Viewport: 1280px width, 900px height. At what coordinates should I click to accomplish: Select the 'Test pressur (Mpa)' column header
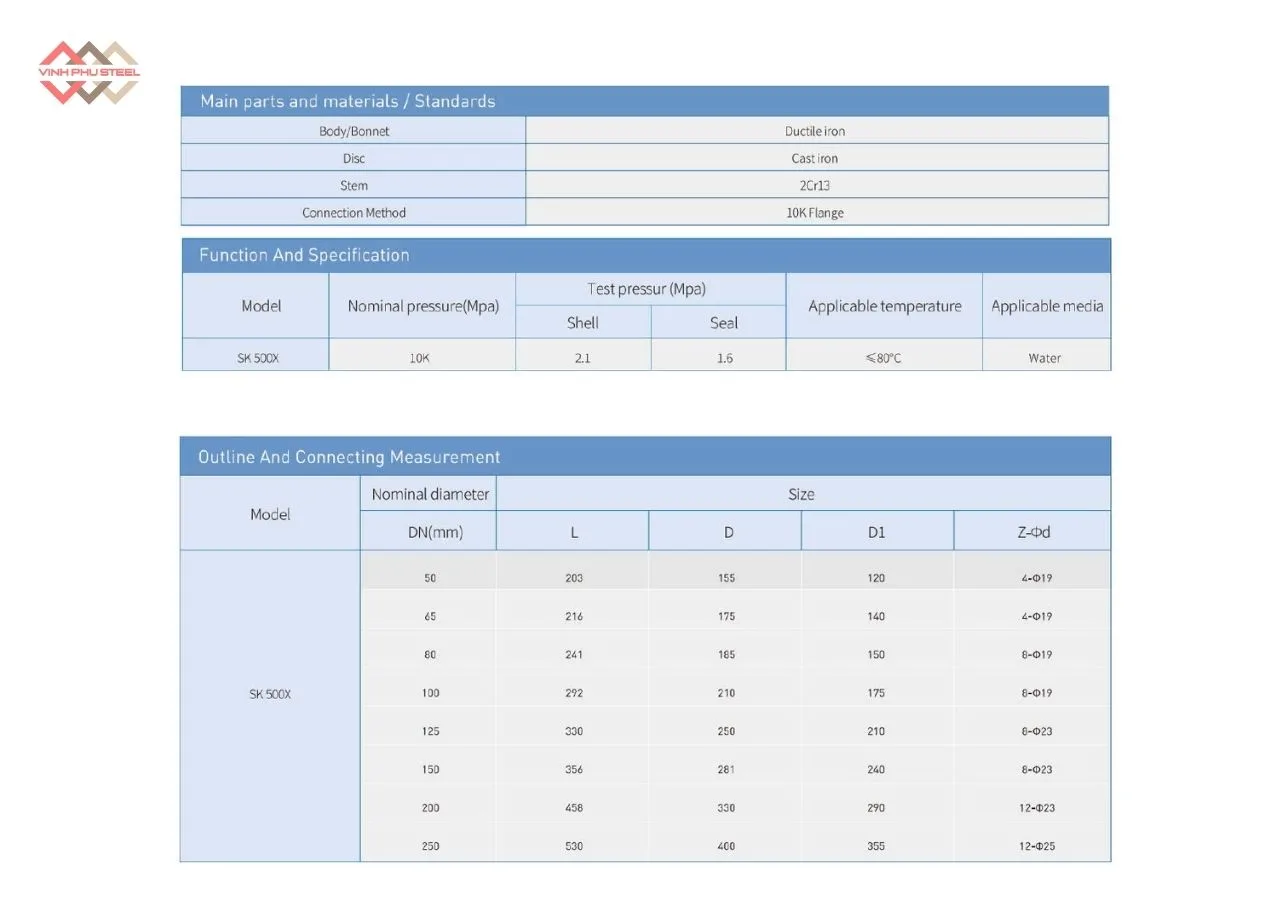[646, 289]
